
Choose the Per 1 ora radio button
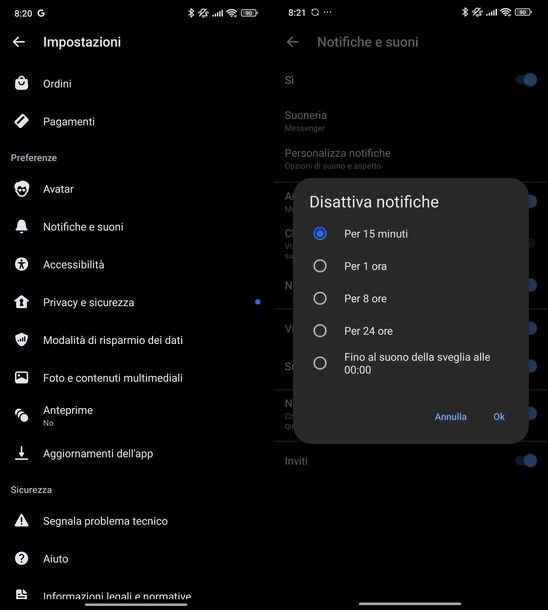tap(320, 266)
